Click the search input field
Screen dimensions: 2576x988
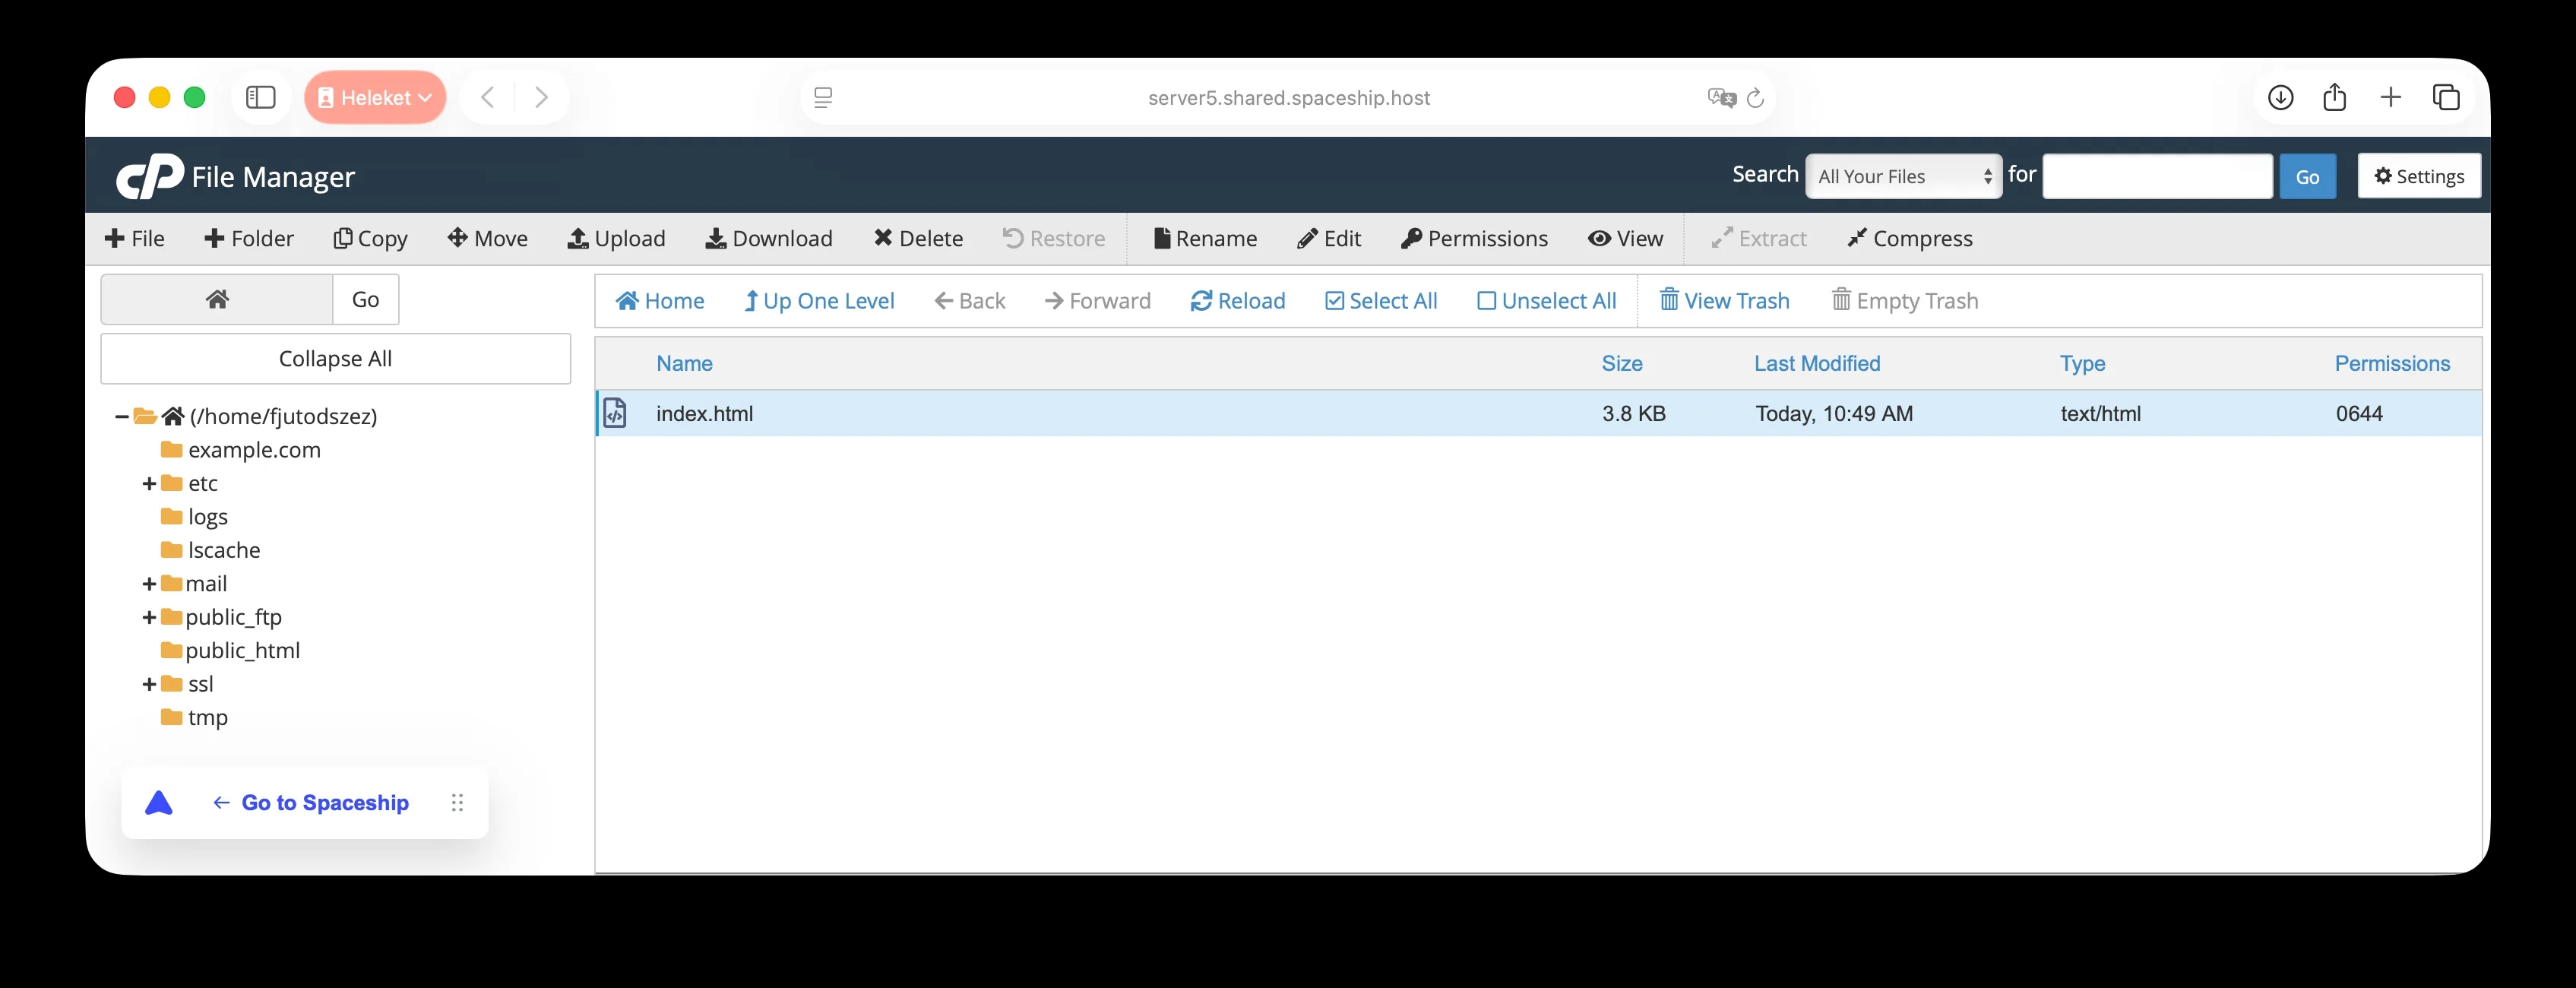tap(2157, 176)
